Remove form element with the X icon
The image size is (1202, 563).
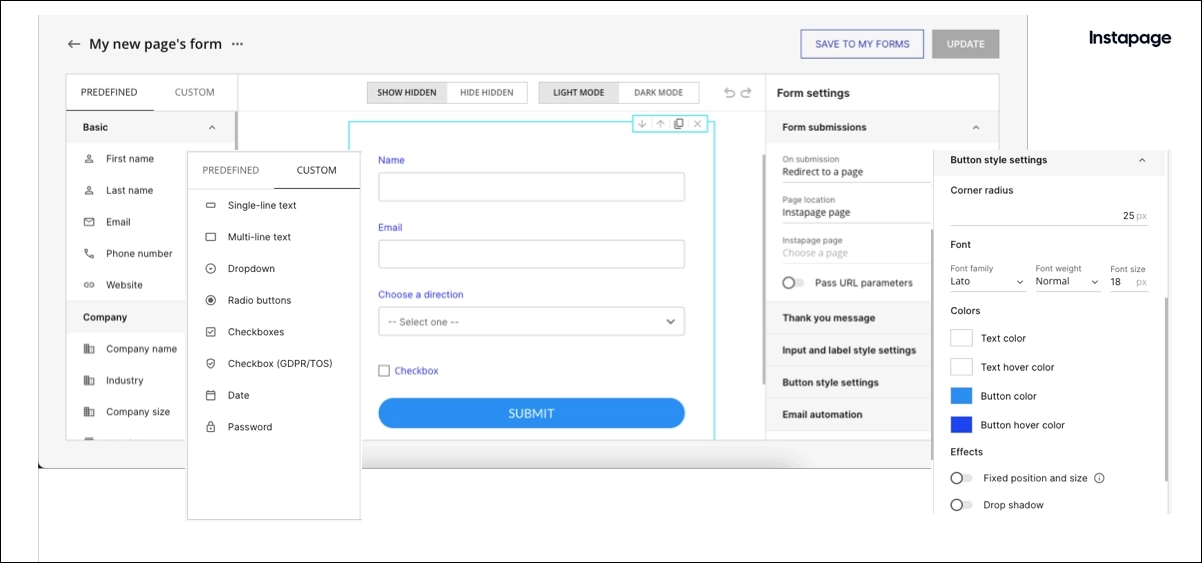click(x=698, y=124)
